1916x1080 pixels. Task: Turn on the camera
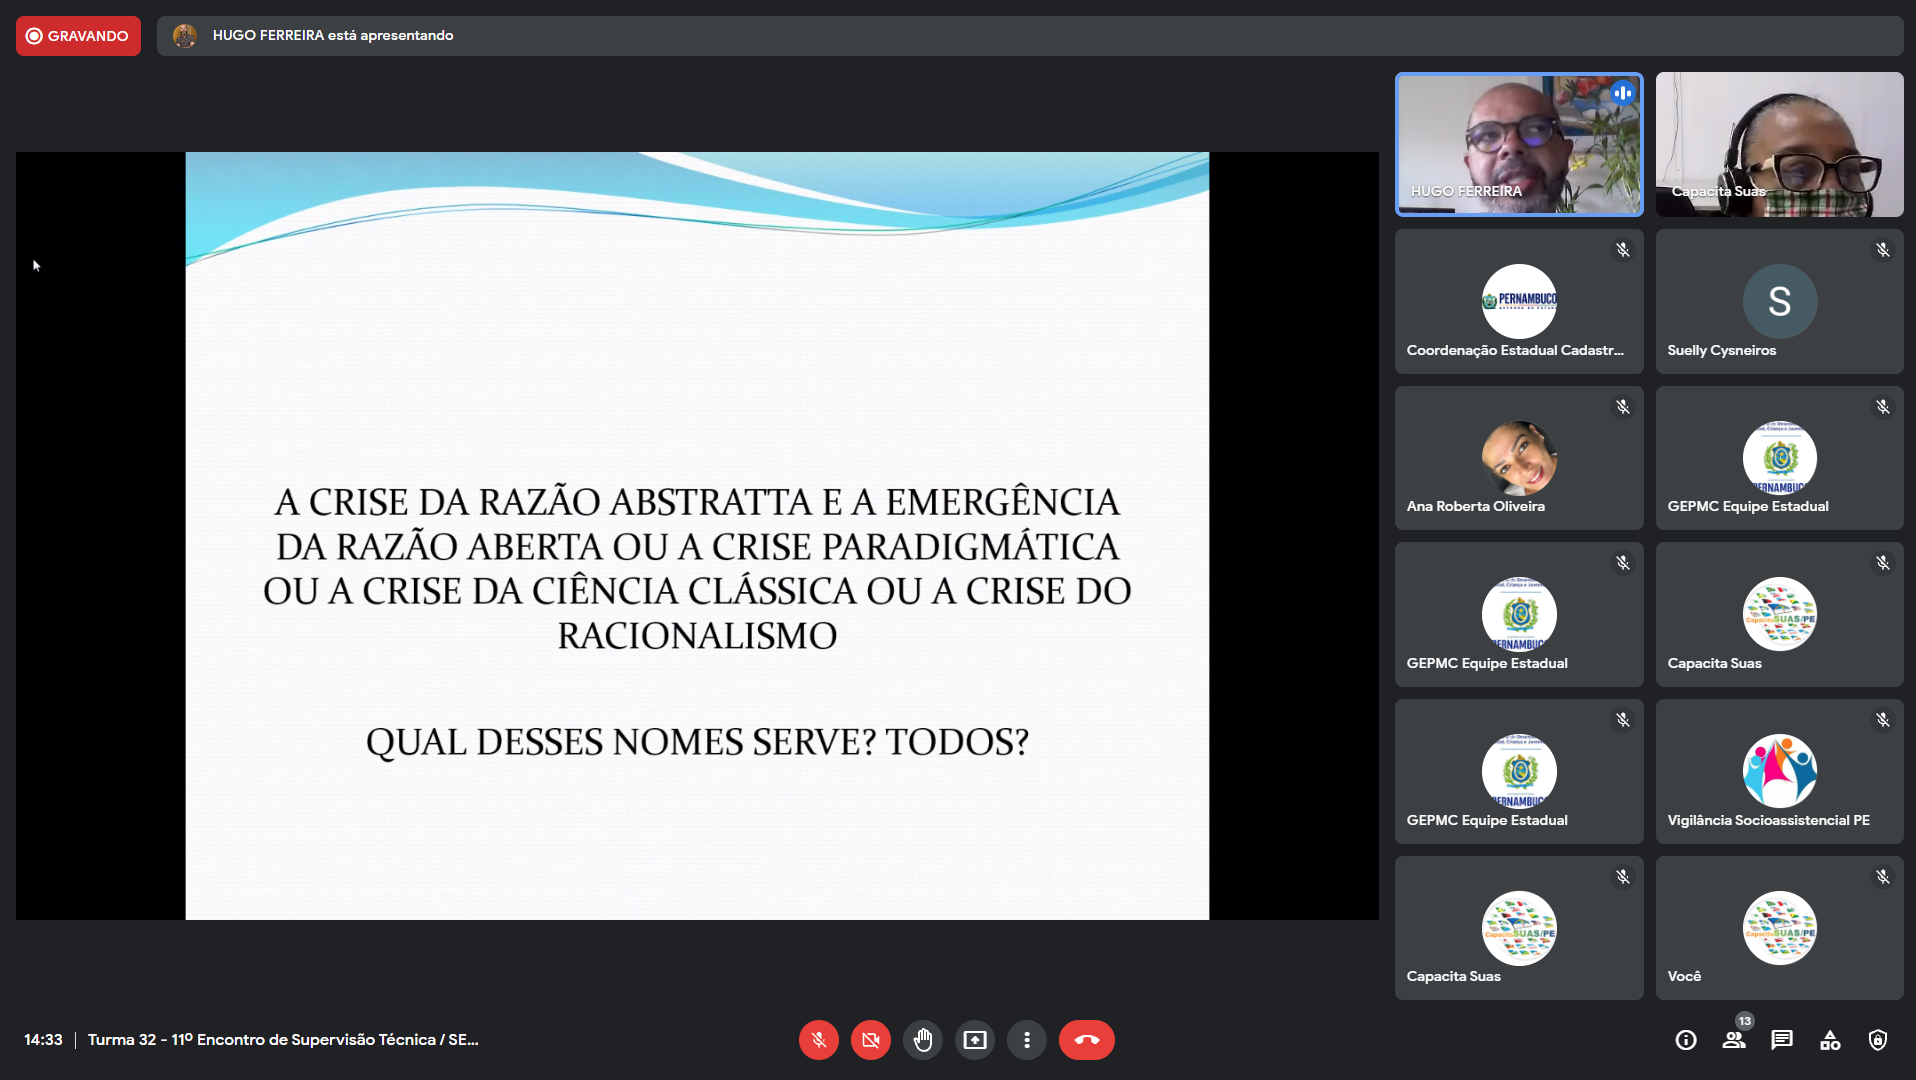pyautogui.click(x=870, y=1040)
